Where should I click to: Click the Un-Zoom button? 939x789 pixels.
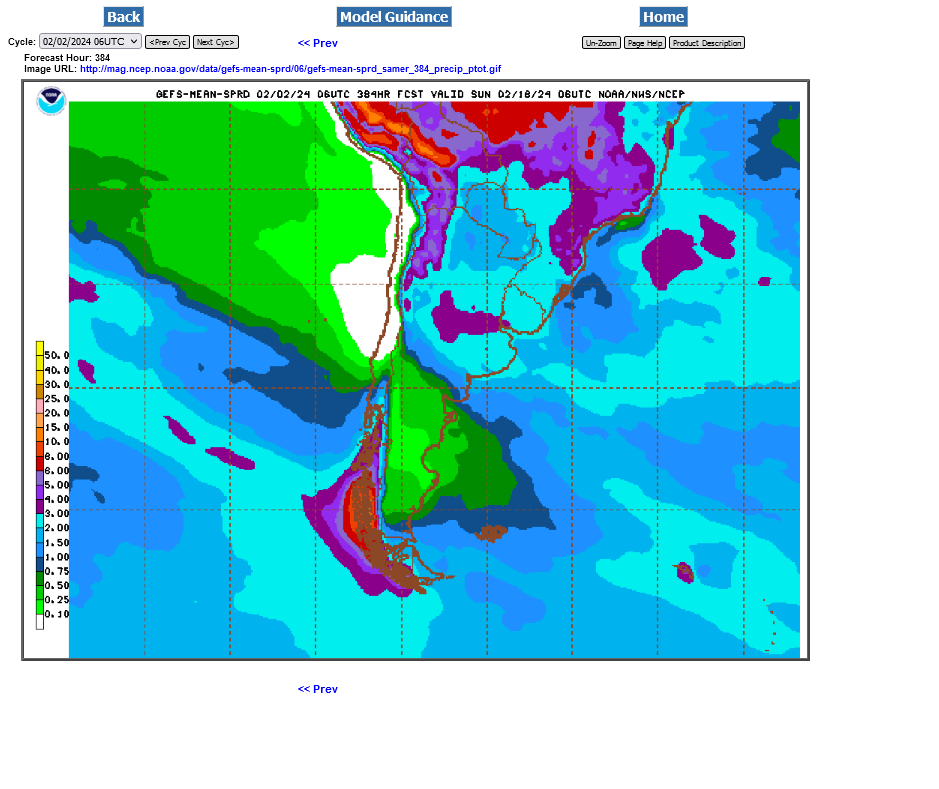(601, 43)
